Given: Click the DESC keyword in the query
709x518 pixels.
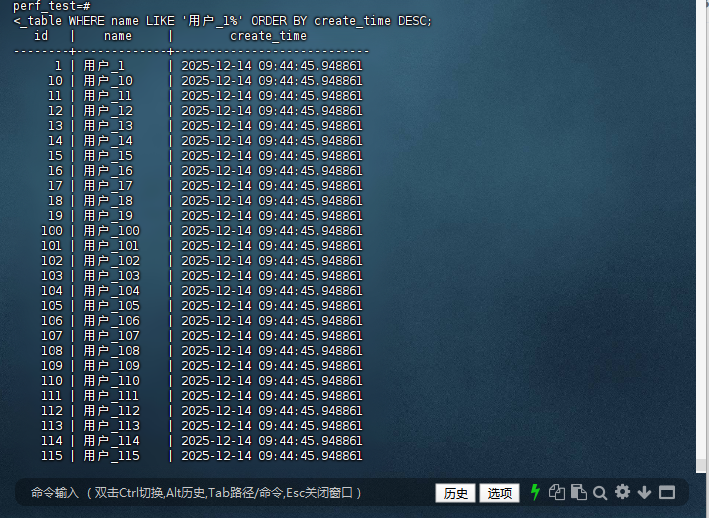Looking at the screenshot, I should [x=413, y=21].
